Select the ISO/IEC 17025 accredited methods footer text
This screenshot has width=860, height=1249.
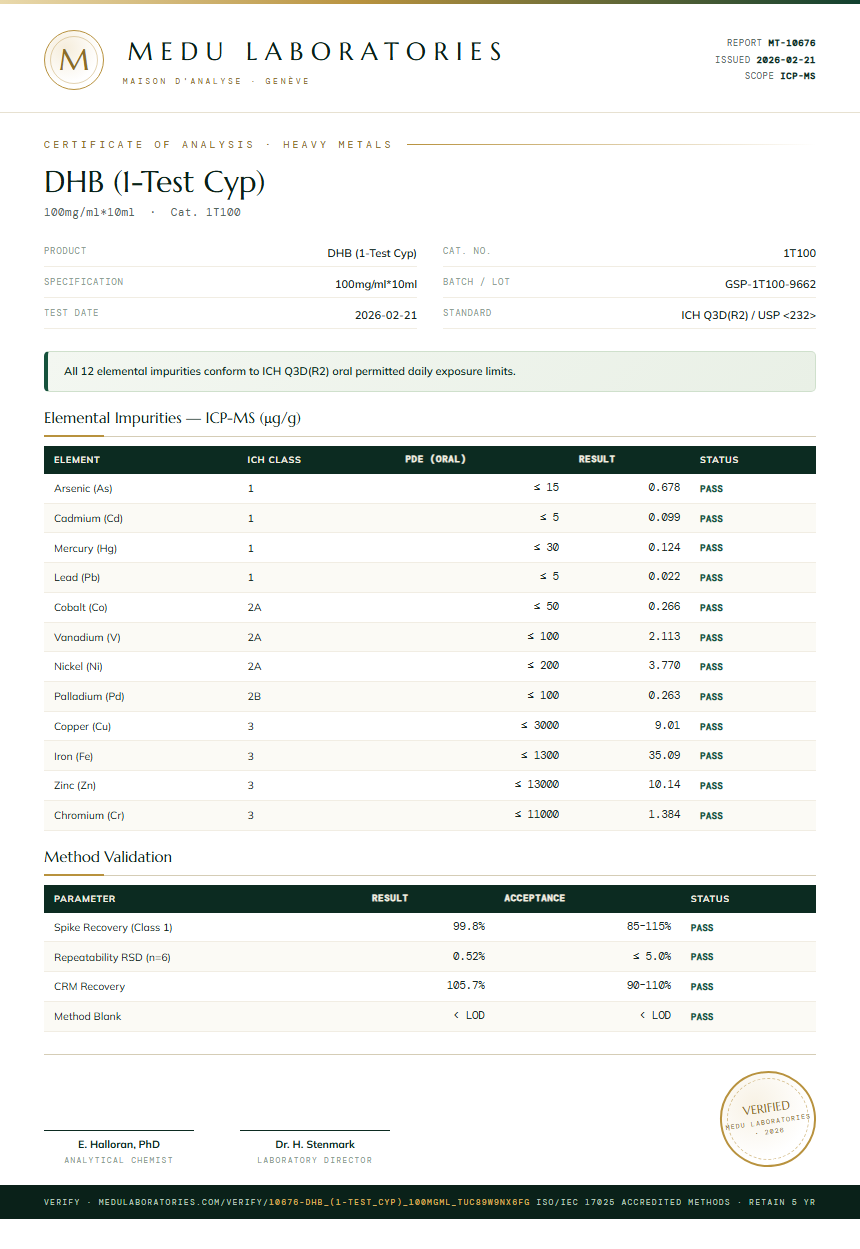[x=634, y=1202]
